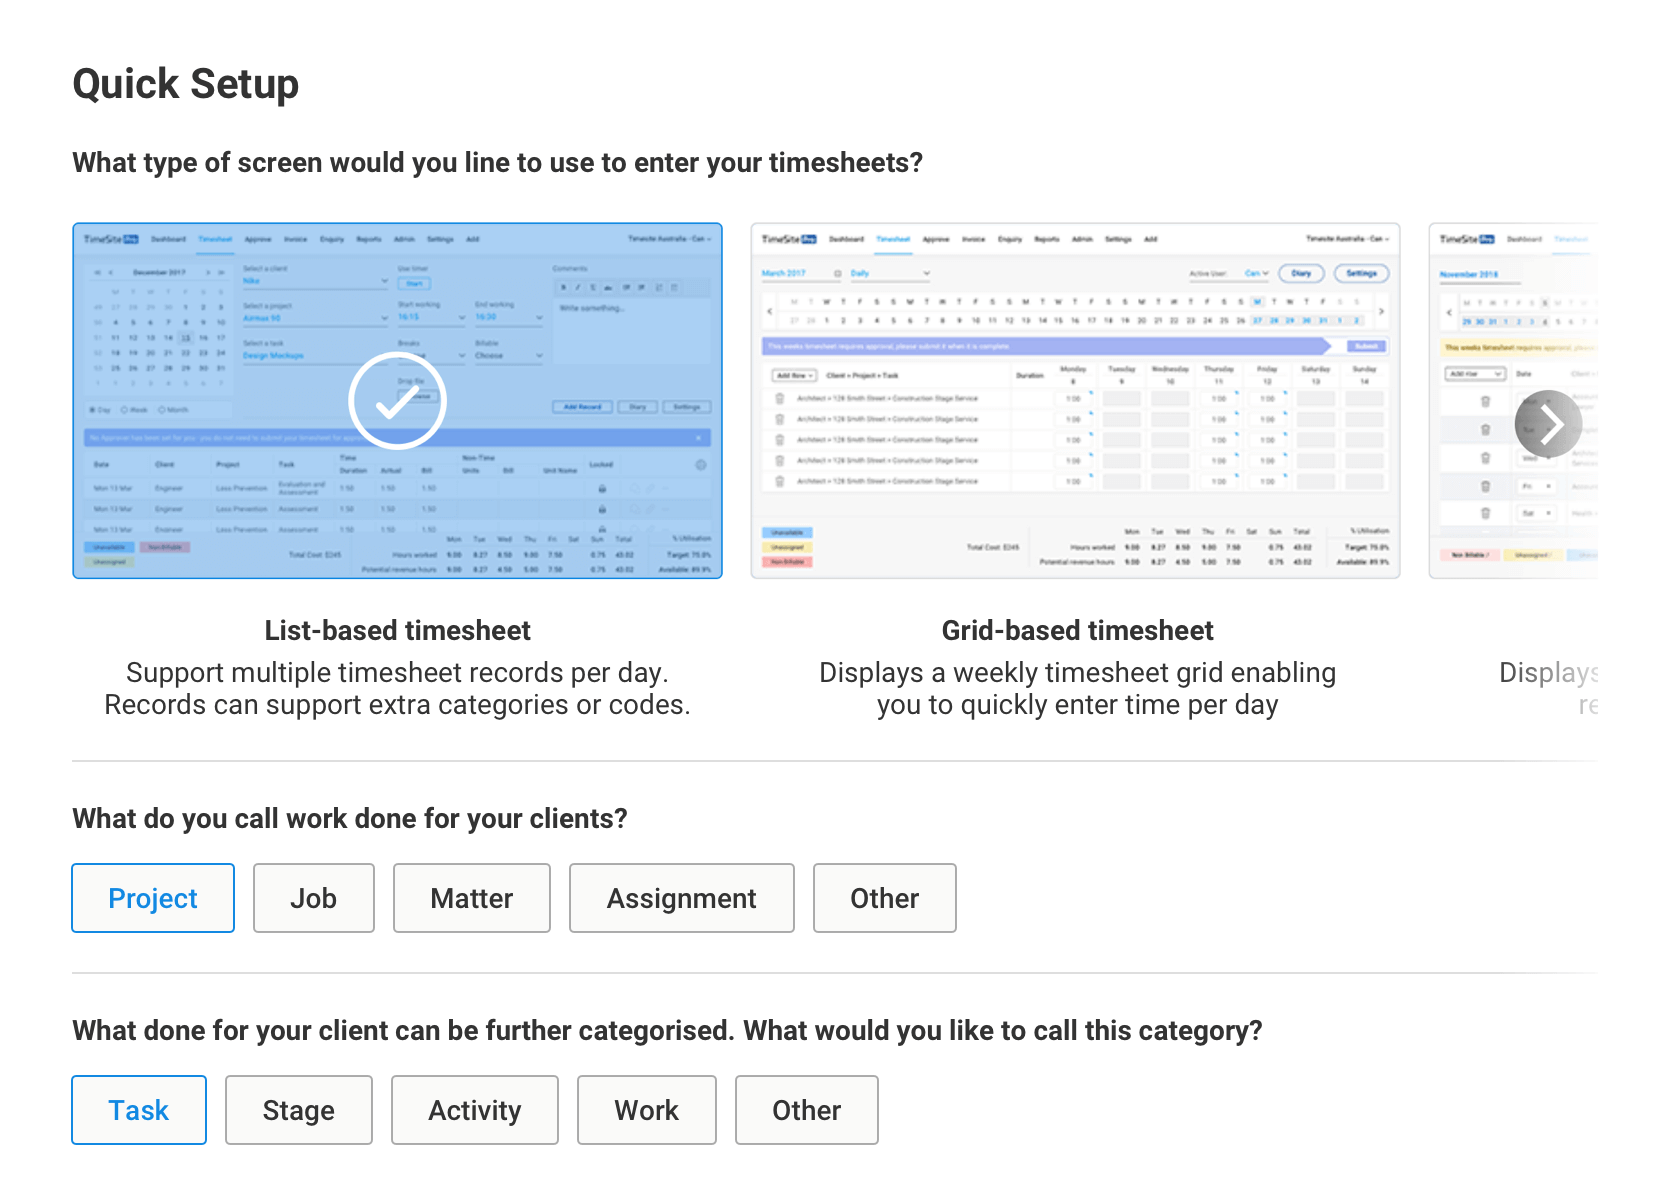1678x1204 pixels.
Task: Click the calendar icon beside March 2017
Action: click(837, 273)
